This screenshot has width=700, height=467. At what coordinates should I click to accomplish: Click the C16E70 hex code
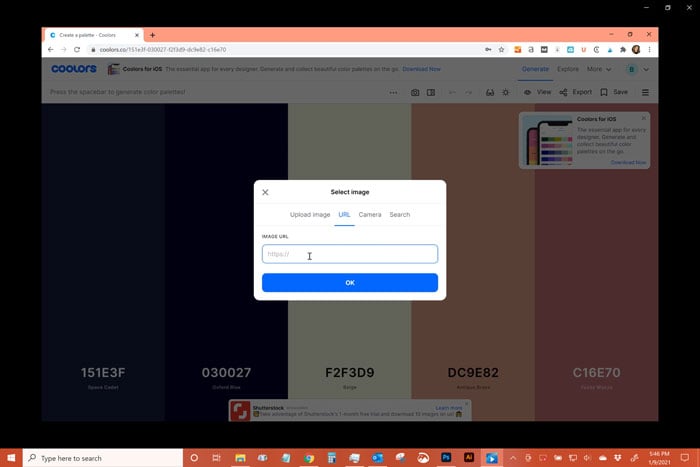[x=596, y=372]
